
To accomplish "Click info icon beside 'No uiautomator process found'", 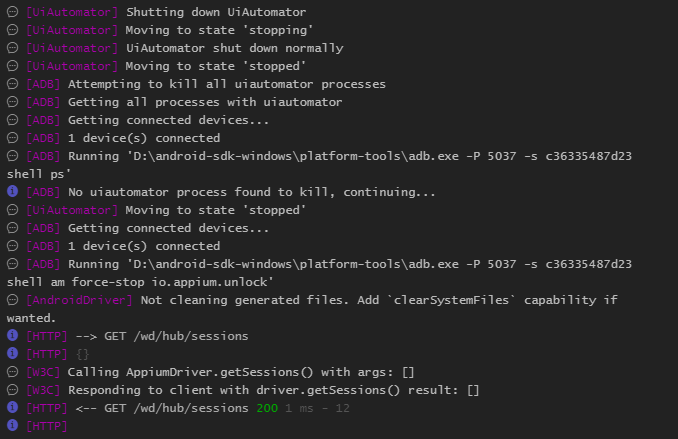I will [x=13, y=191].
